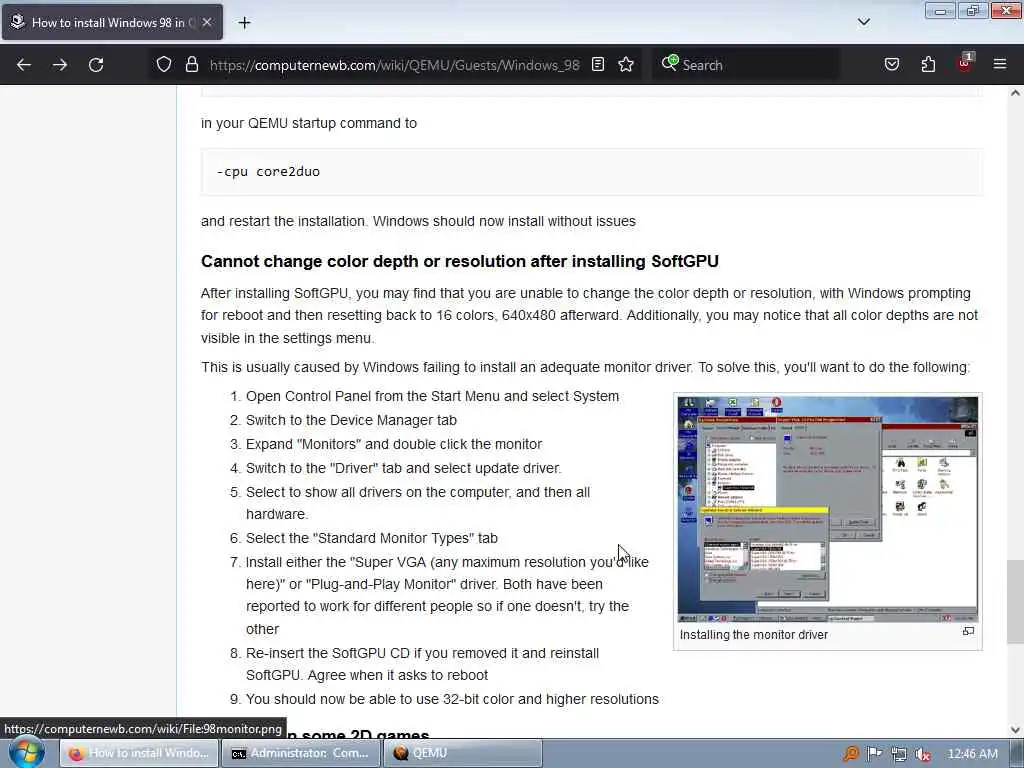This screenshot has width=1024, height=768.
Task: Open uBlock extension icon with badge
Action: pyautogui.click(x=965, y=63)
